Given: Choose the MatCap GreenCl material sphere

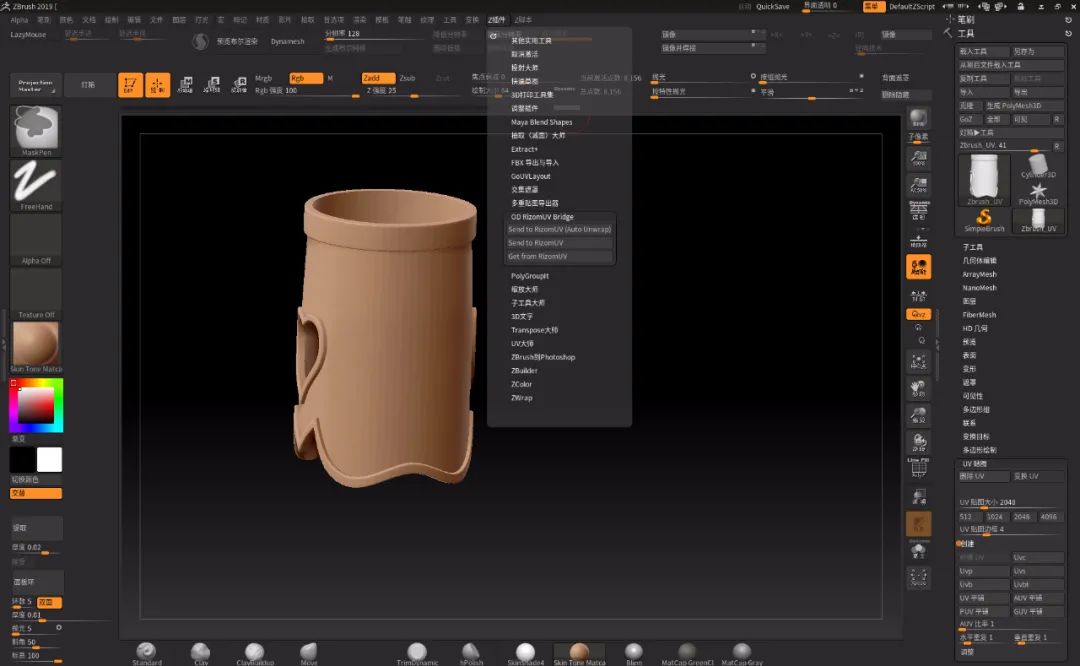Looking at the screenshot, I should click(687, 653).
